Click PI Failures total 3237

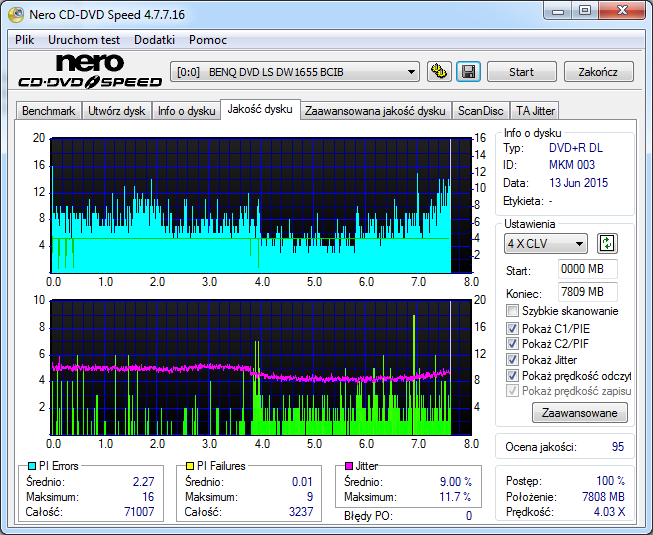tap(301, 512)
